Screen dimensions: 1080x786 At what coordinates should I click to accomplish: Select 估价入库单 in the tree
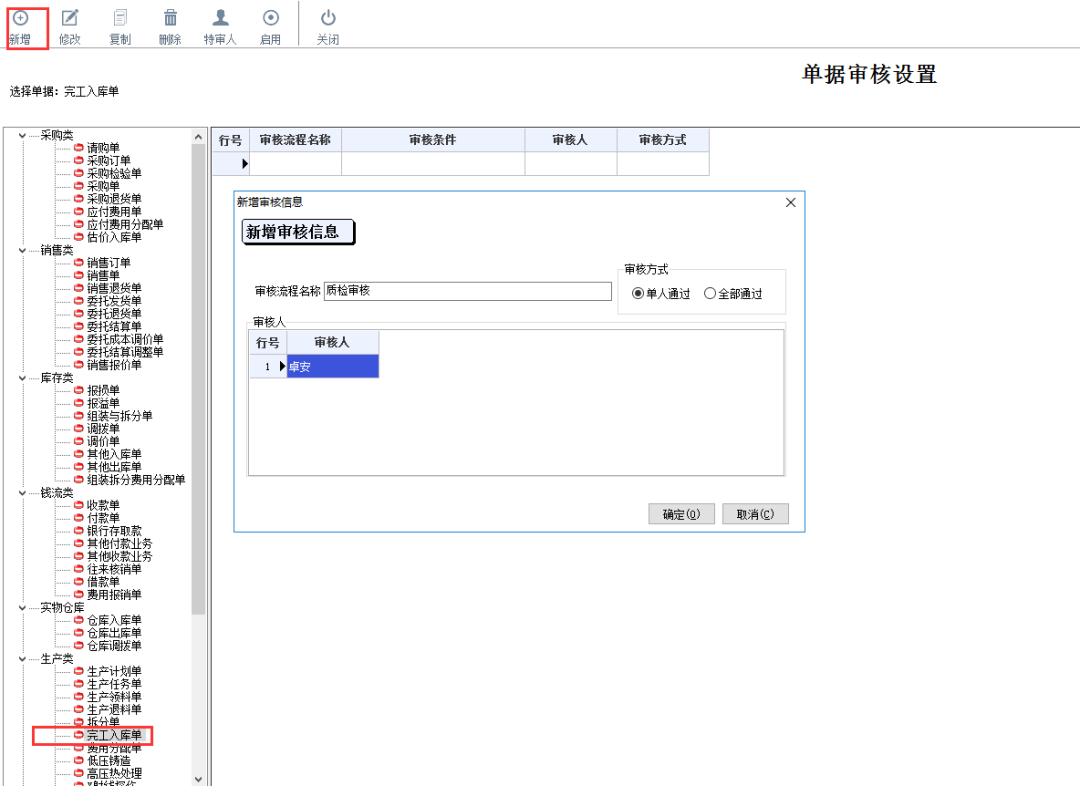point(114,238)
